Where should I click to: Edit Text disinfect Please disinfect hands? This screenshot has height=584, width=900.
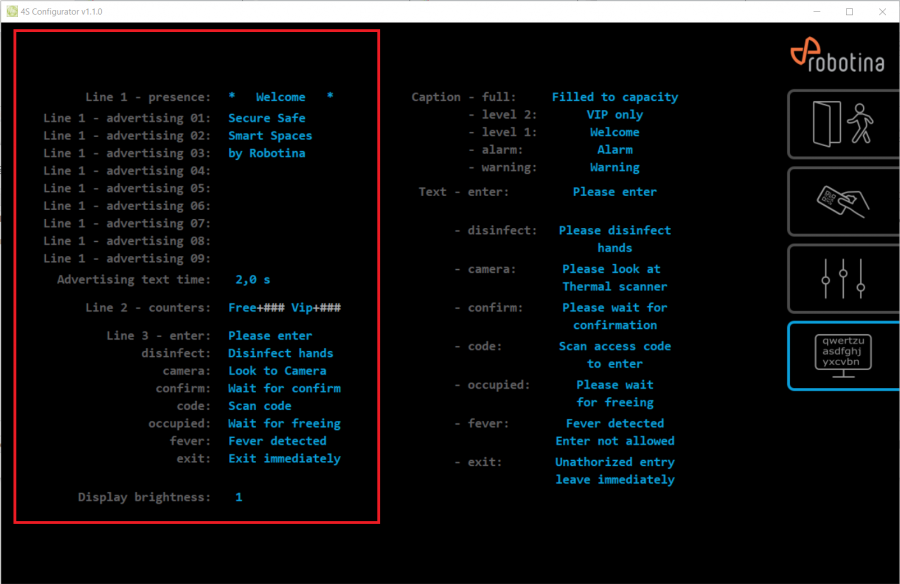point(614,239)
